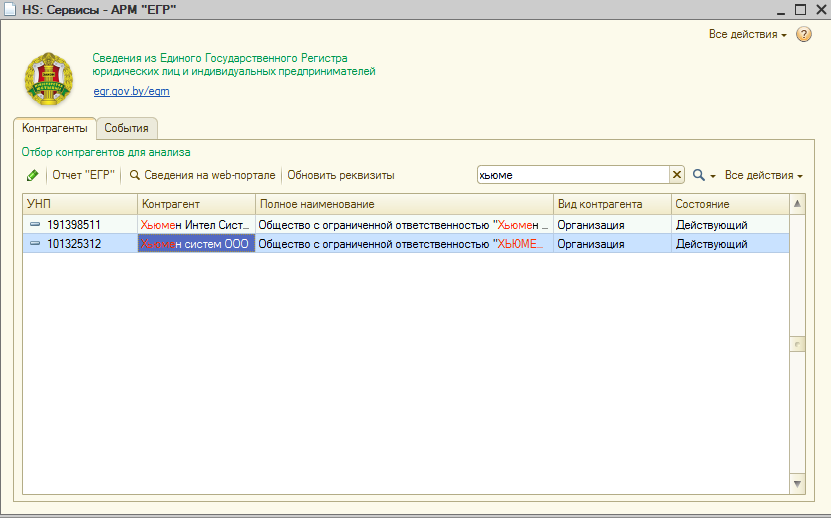Viewport: 831px width, 518px height.
Task: Switch to the "События" tab
Action: [127, 128]
